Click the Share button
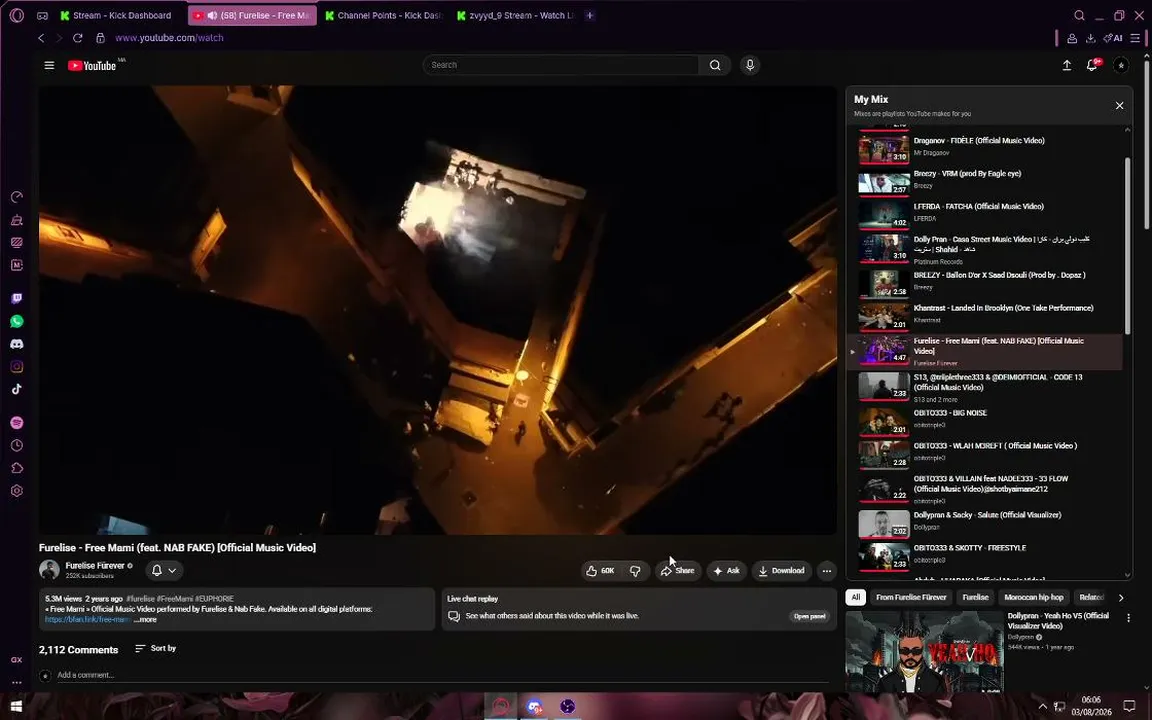1152x720 pixels. point(677,571)
